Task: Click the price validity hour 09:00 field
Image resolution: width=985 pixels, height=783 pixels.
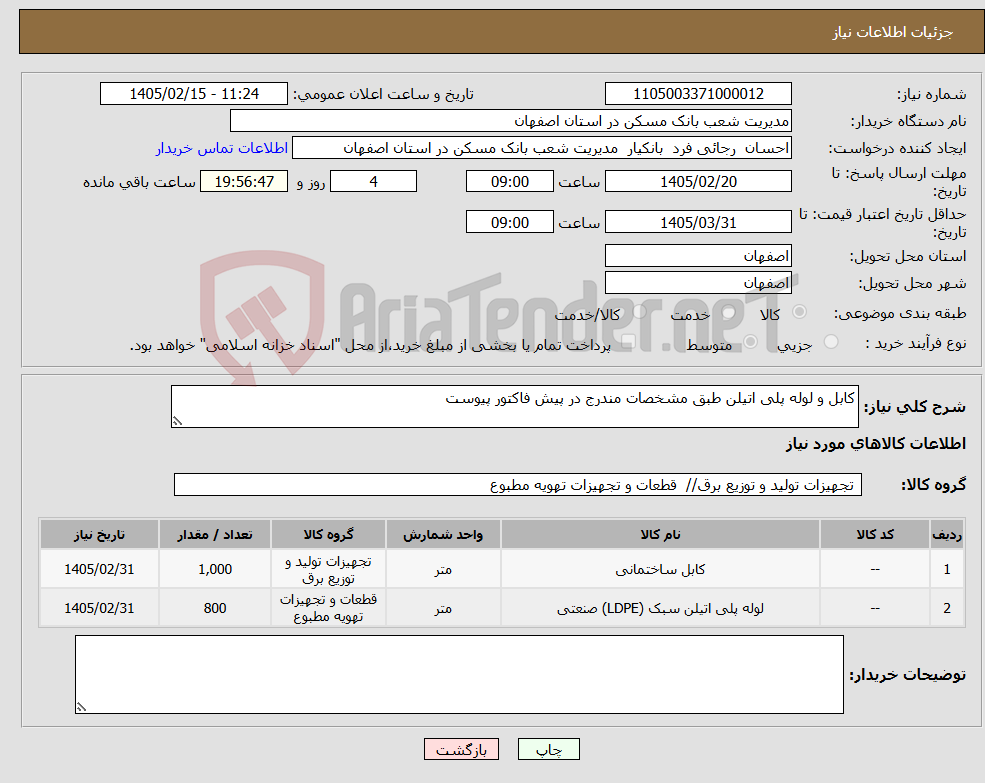Action: pyautogui.click(x=509, y=222)
